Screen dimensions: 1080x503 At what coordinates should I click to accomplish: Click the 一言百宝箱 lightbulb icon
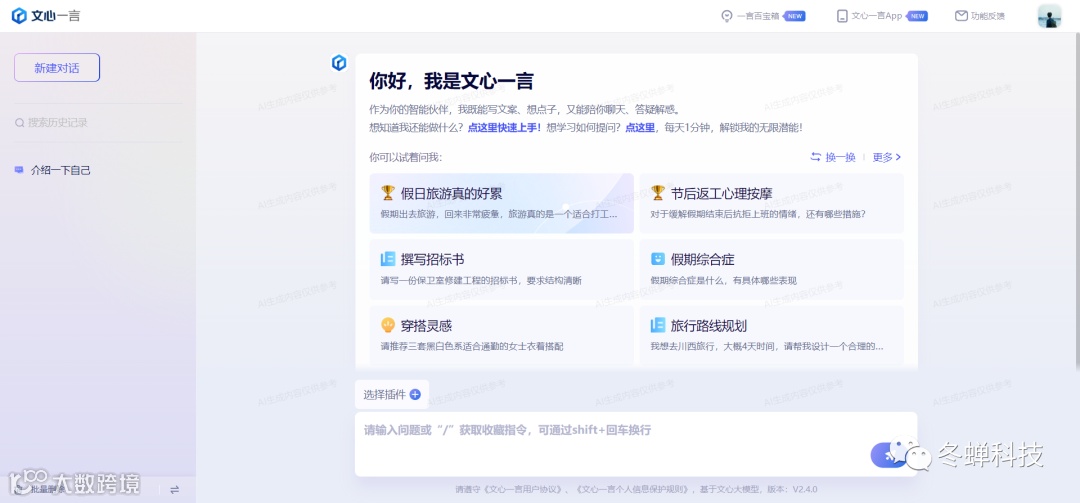click(x=726, y=16)
